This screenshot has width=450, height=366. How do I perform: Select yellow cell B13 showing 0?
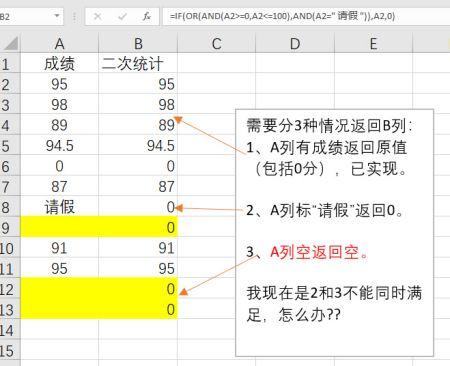point(138,310)
